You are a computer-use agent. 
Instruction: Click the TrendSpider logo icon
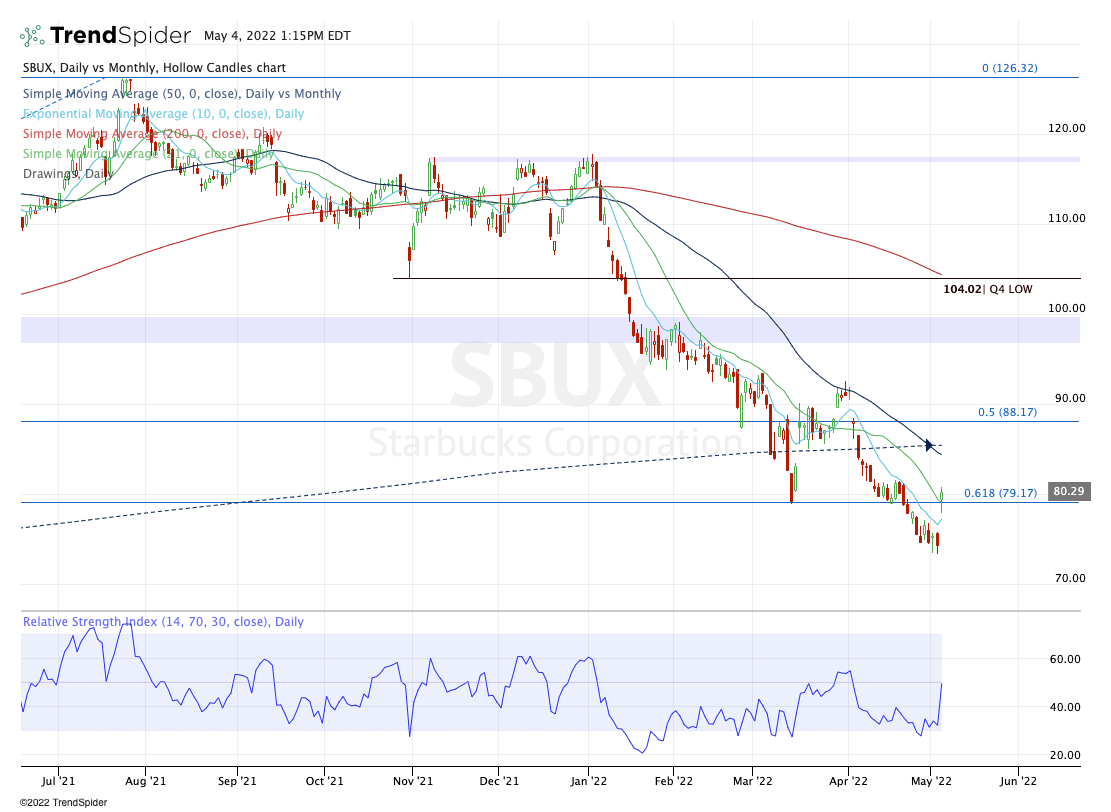[33, 35]
